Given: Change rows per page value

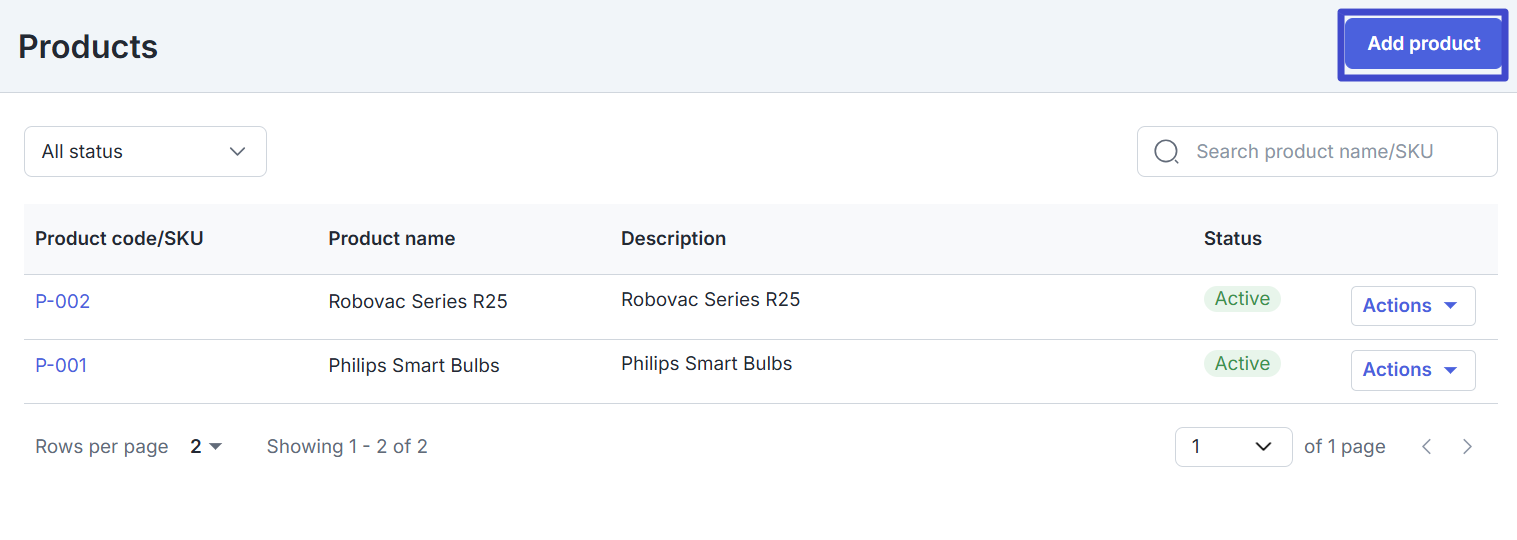Looking at the screenshot, I should (206, 447).
